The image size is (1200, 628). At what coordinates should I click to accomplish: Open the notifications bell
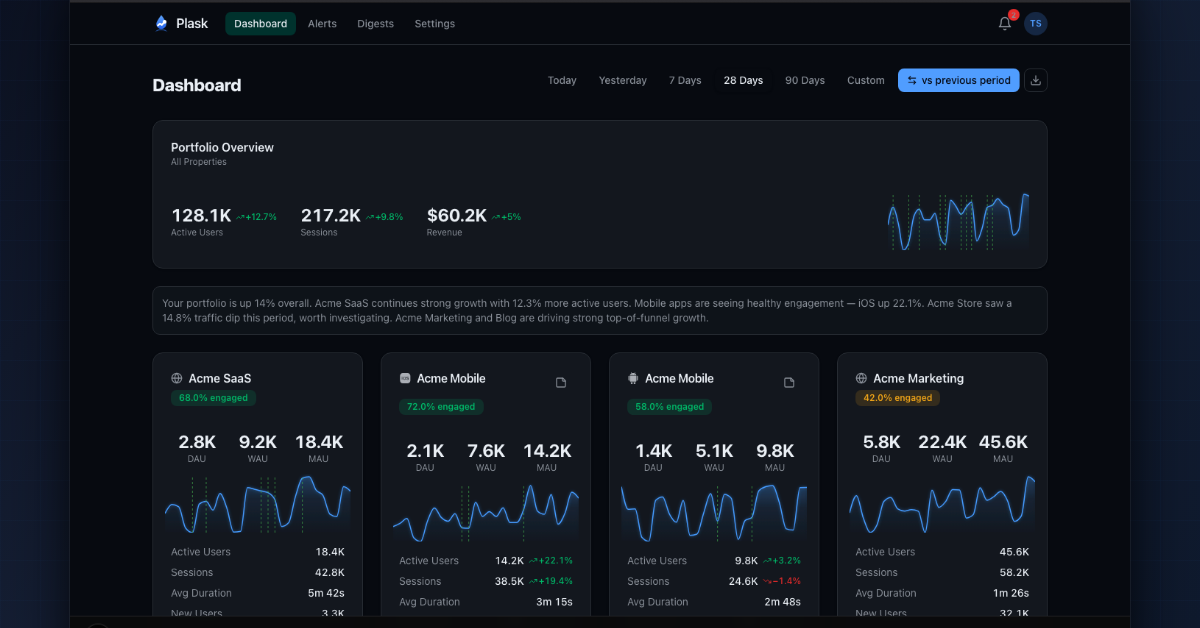point(1004,23)
